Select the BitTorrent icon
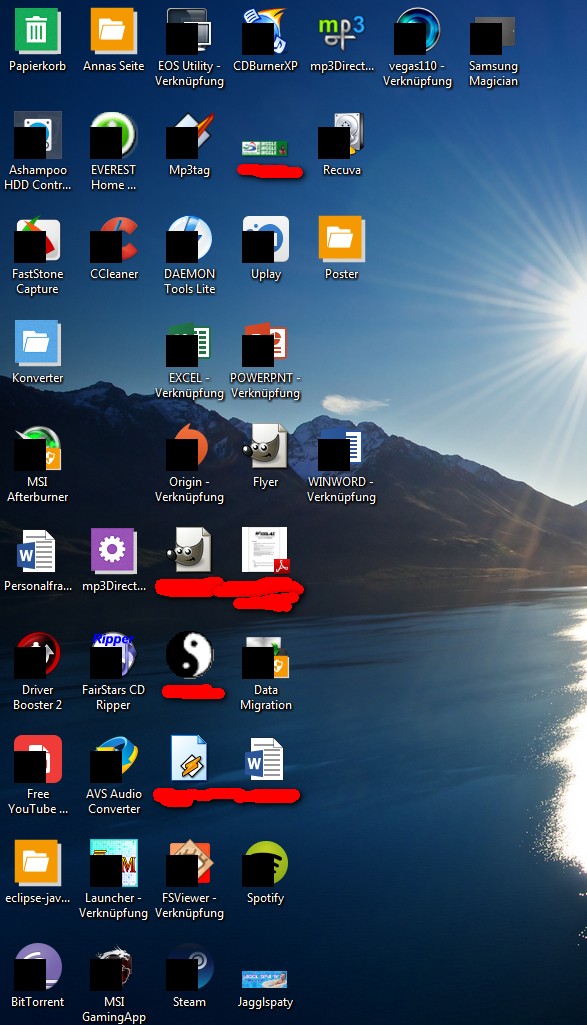 pyautogui.click(x=37, y=967)
